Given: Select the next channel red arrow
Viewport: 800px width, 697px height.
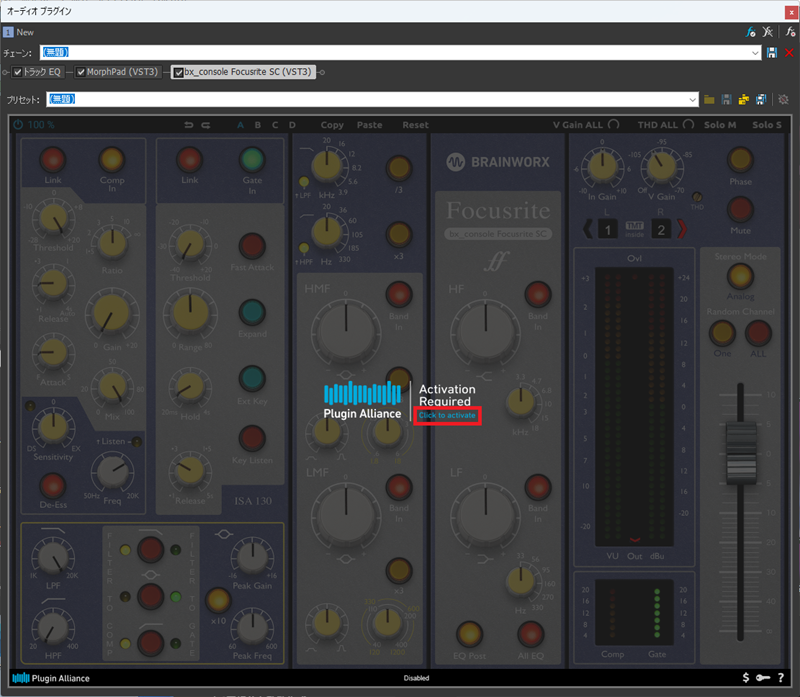Looking at the screenshot, I should pyautogui.click(x=683, y=230).
